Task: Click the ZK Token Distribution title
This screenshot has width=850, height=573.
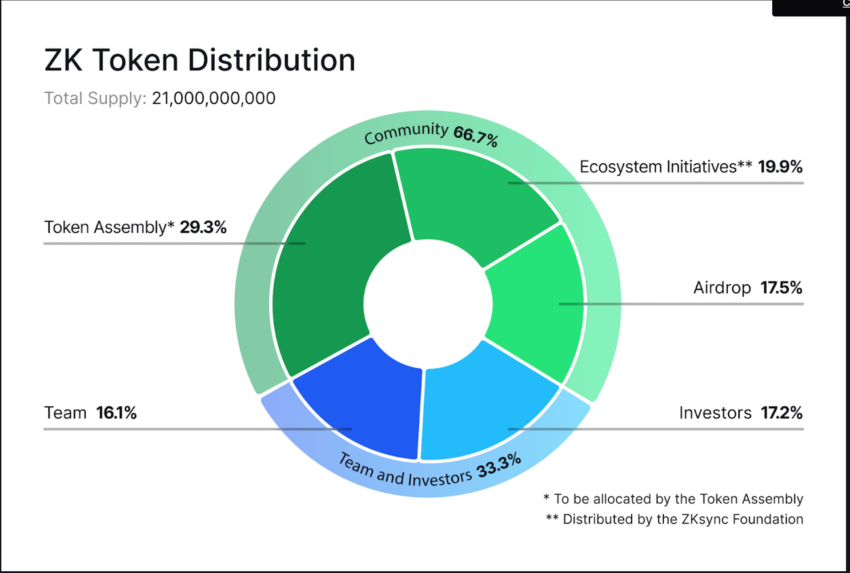Action: tap(199, 60)
